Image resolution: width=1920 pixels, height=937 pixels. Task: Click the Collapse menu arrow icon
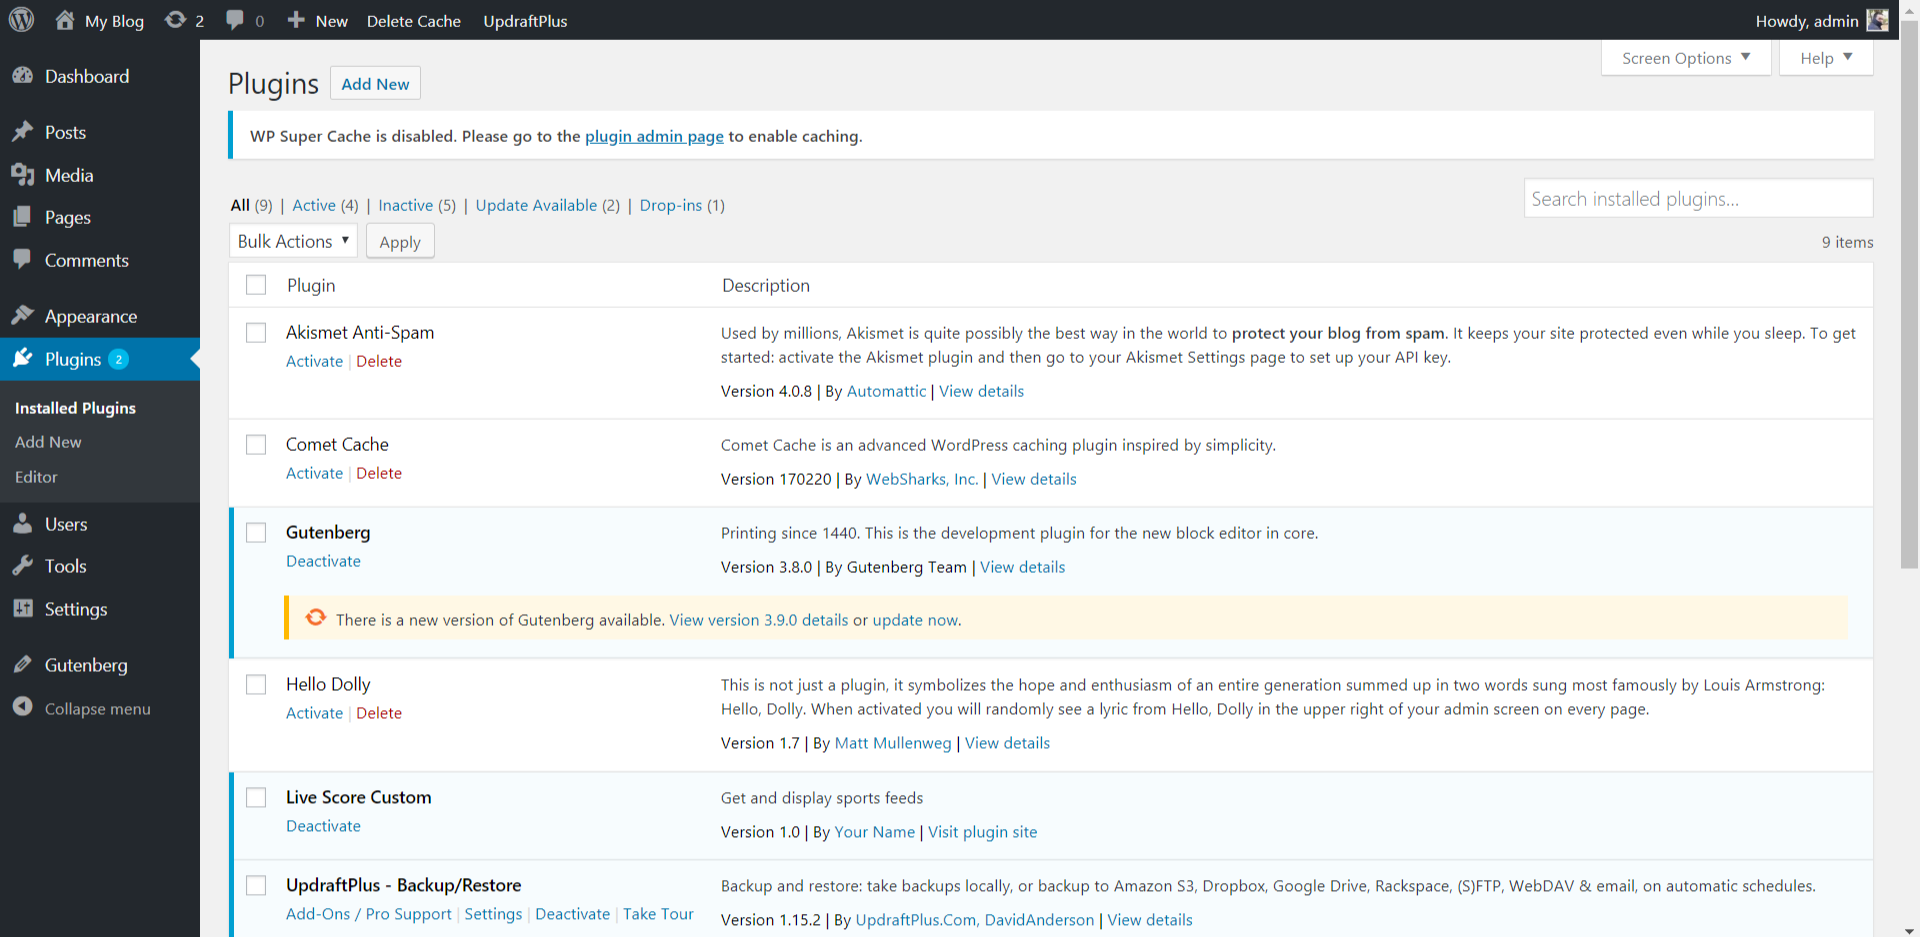[x=22, y=707]
